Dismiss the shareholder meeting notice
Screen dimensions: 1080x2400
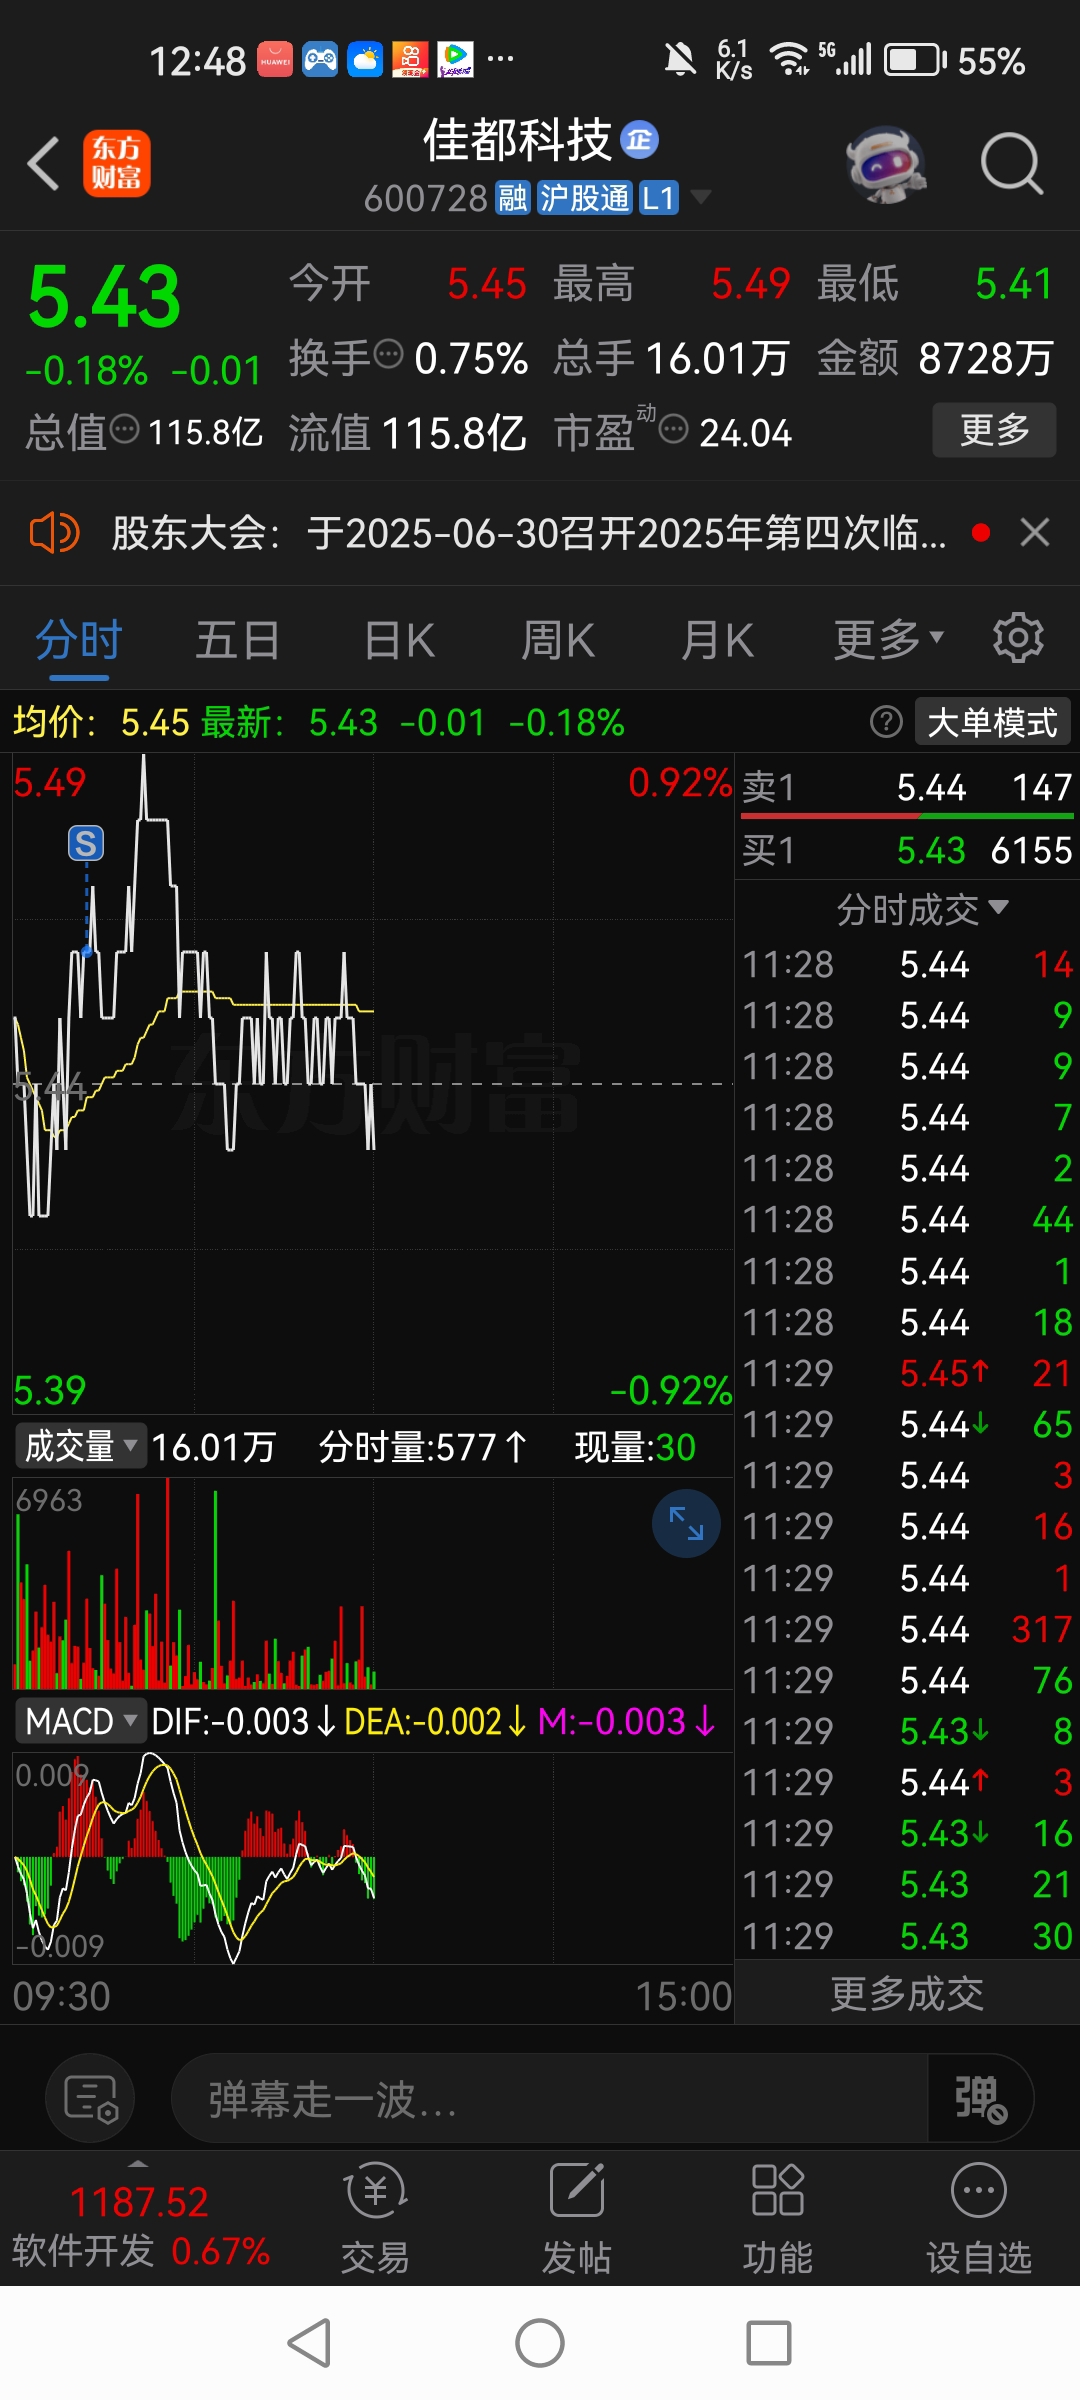coord(1035,532)
